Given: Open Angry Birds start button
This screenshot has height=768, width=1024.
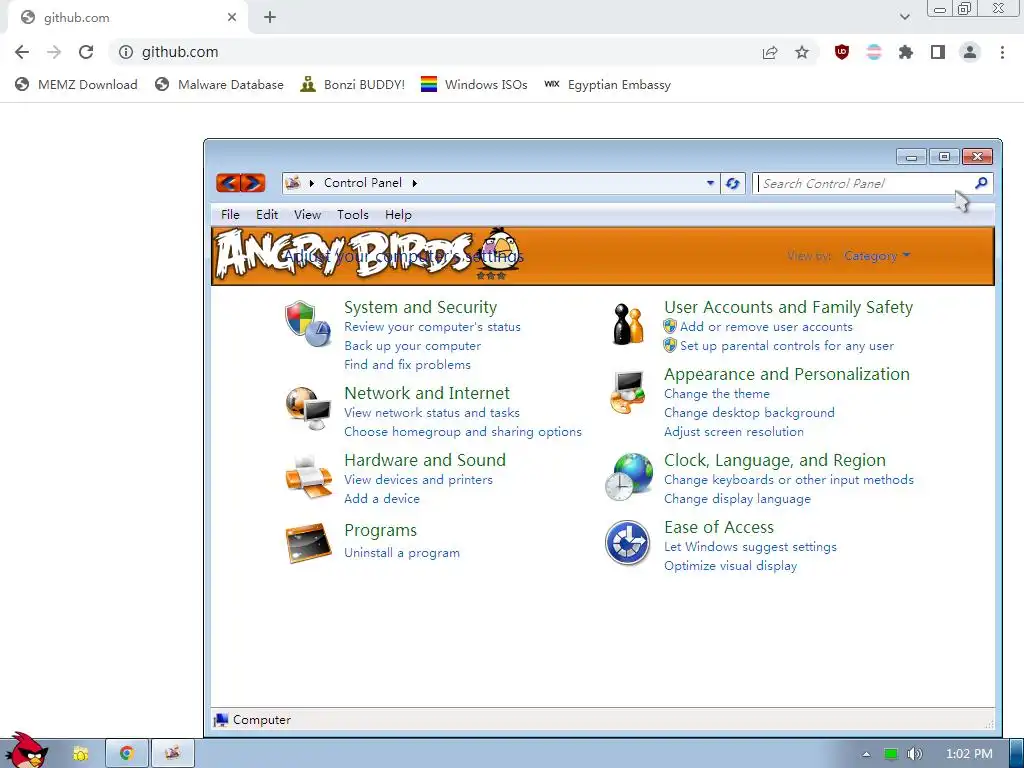Looking at the screenshot, I should (26, 750).
